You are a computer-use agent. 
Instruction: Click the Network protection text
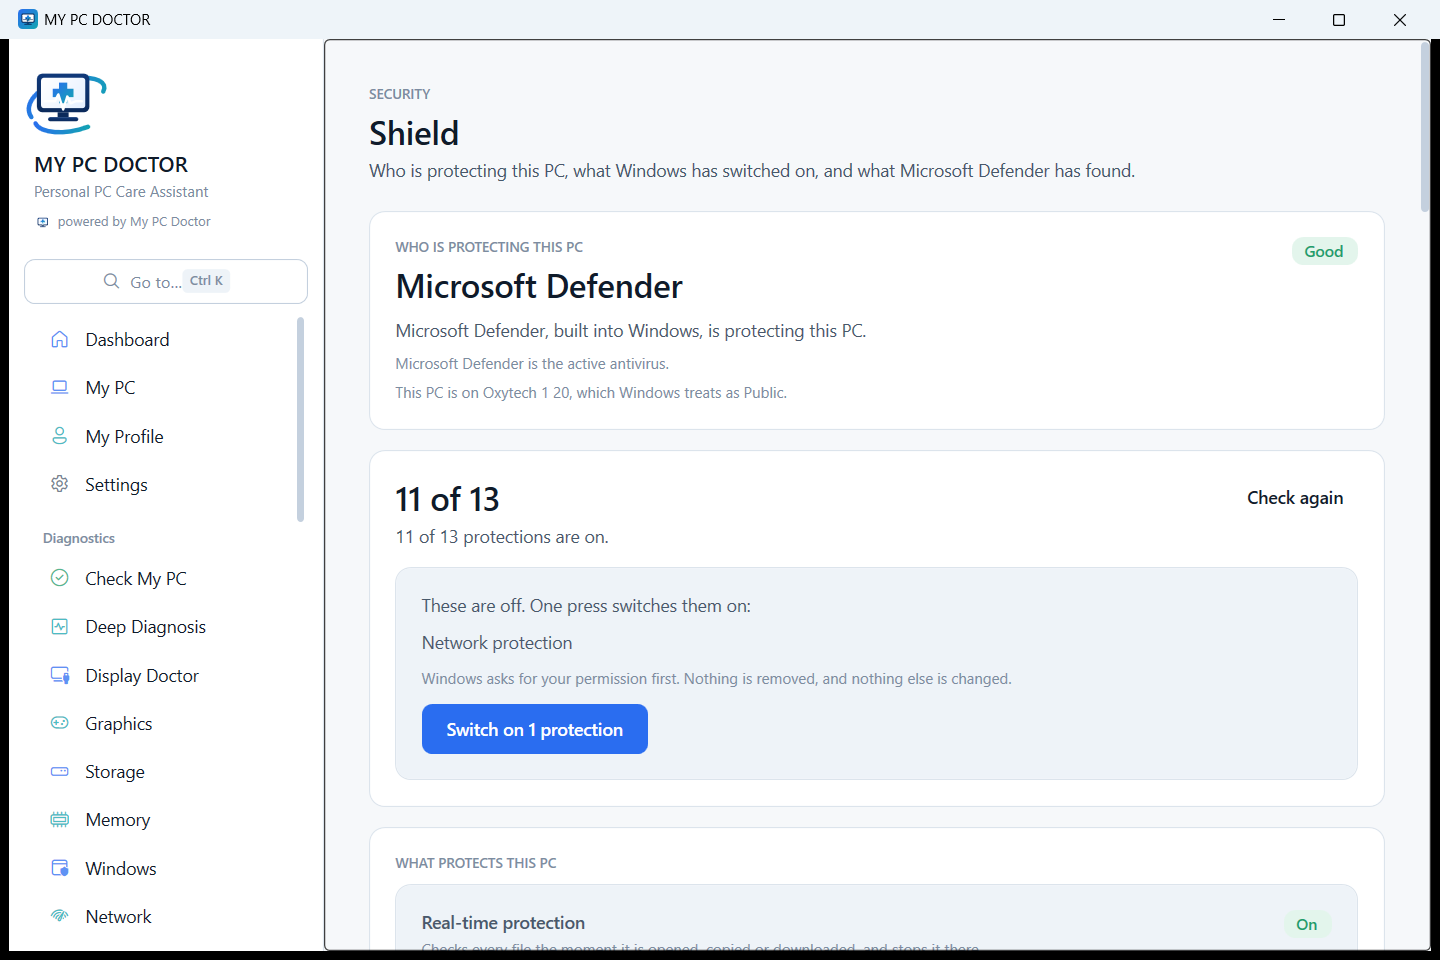click(497, 643)
